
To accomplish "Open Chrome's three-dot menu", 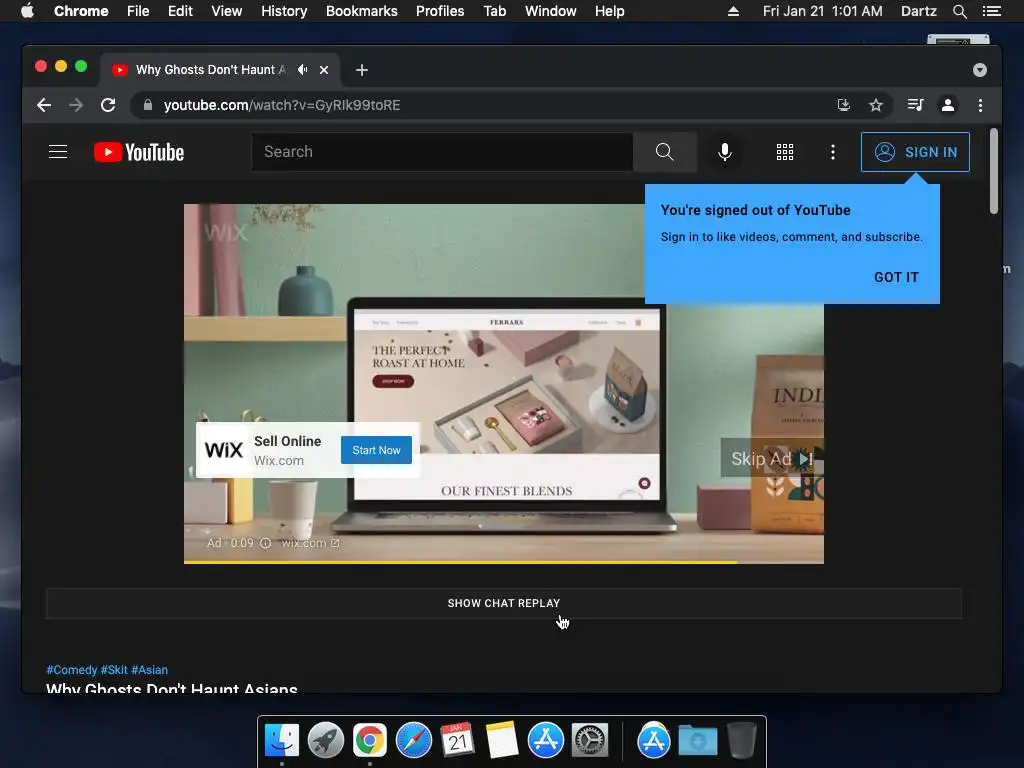I will click(980, 105).
